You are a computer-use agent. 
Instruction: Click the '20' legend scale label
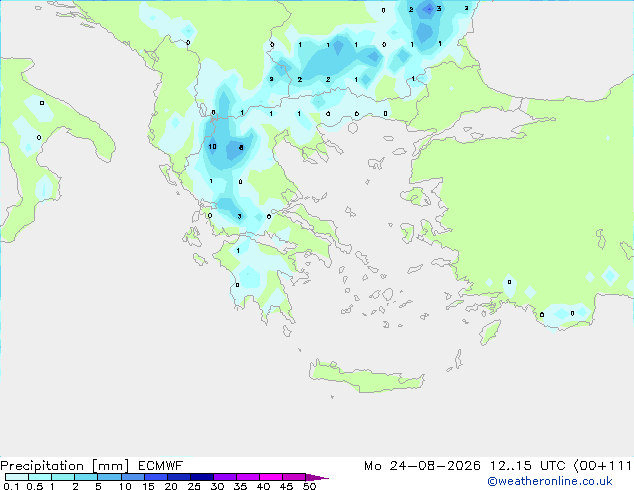tap(171, 486)
